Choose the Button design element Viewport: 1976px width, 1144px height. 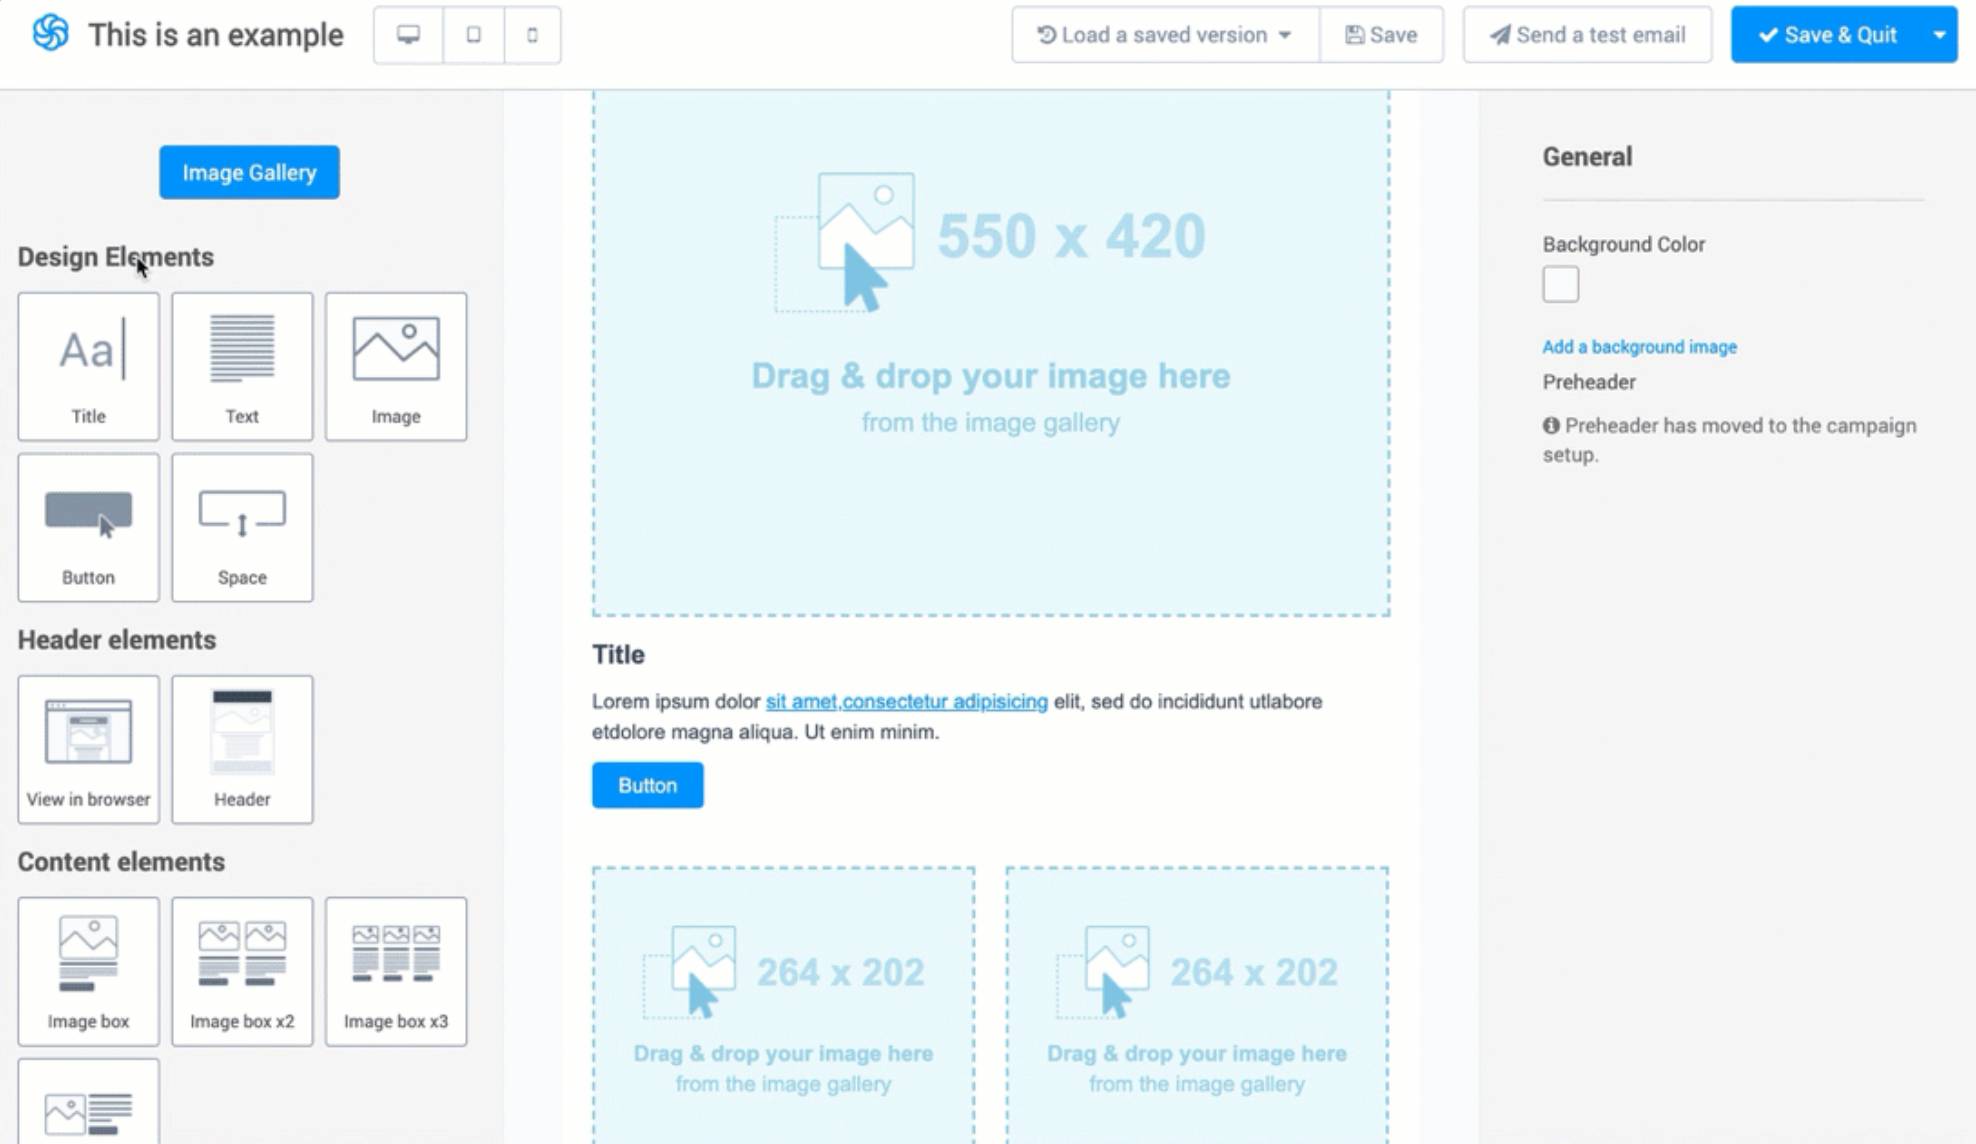pos(88,527)
